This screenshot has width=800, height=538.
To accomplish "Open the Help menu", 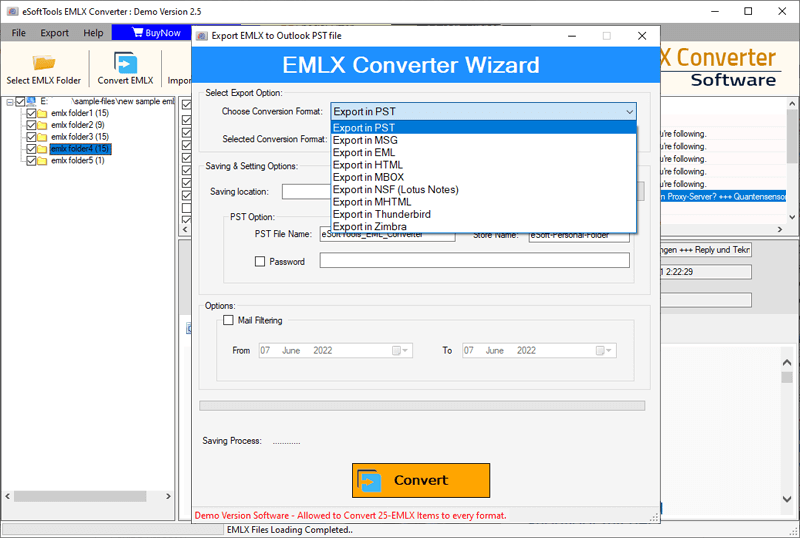I will point(93,33).
